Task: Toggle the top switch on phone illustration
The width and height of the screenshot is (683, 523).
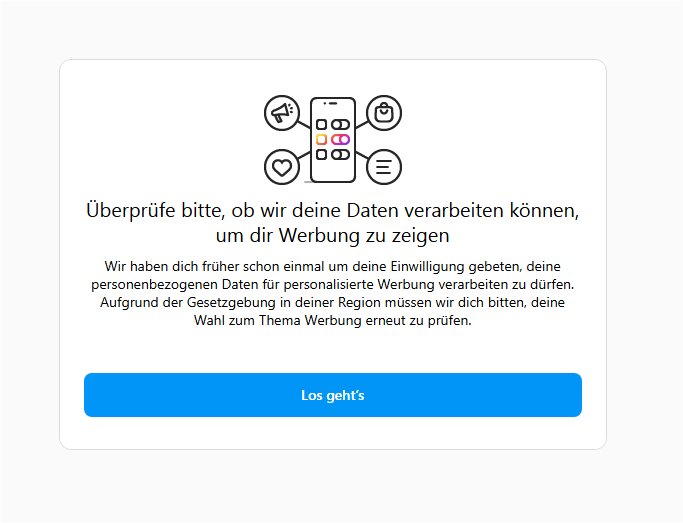Action: coord(340,125)
